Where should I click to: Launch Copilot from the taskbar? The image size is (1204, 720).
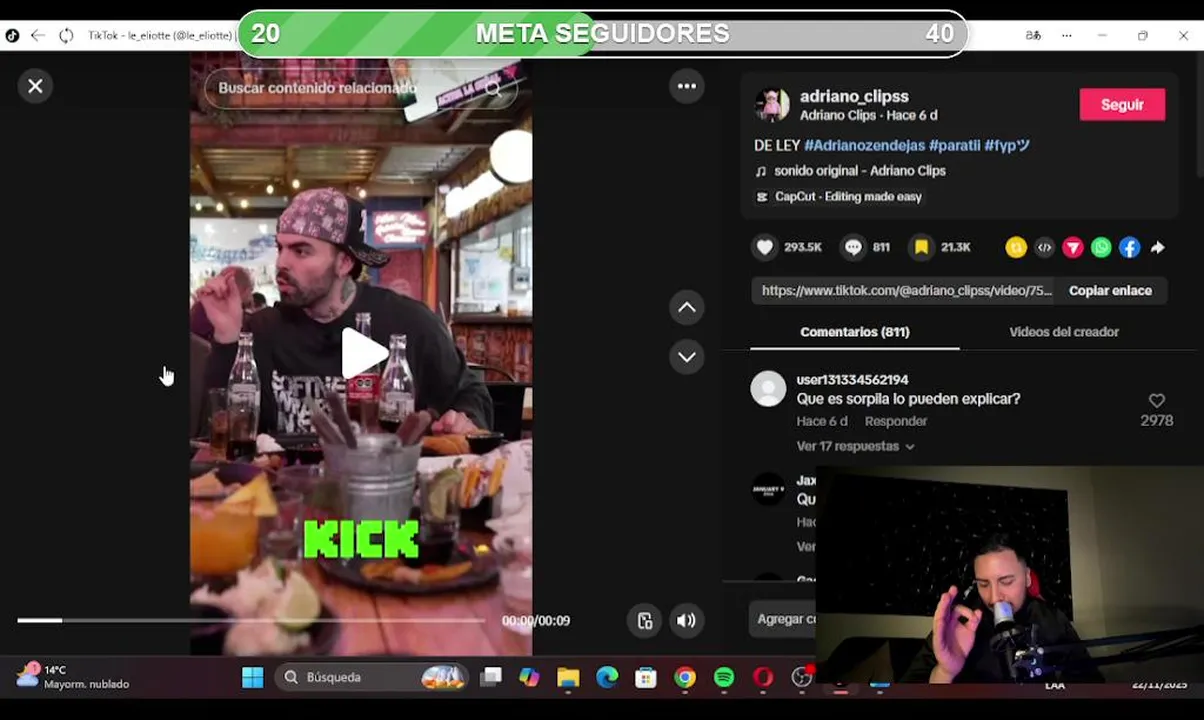(x=529, y=678)
